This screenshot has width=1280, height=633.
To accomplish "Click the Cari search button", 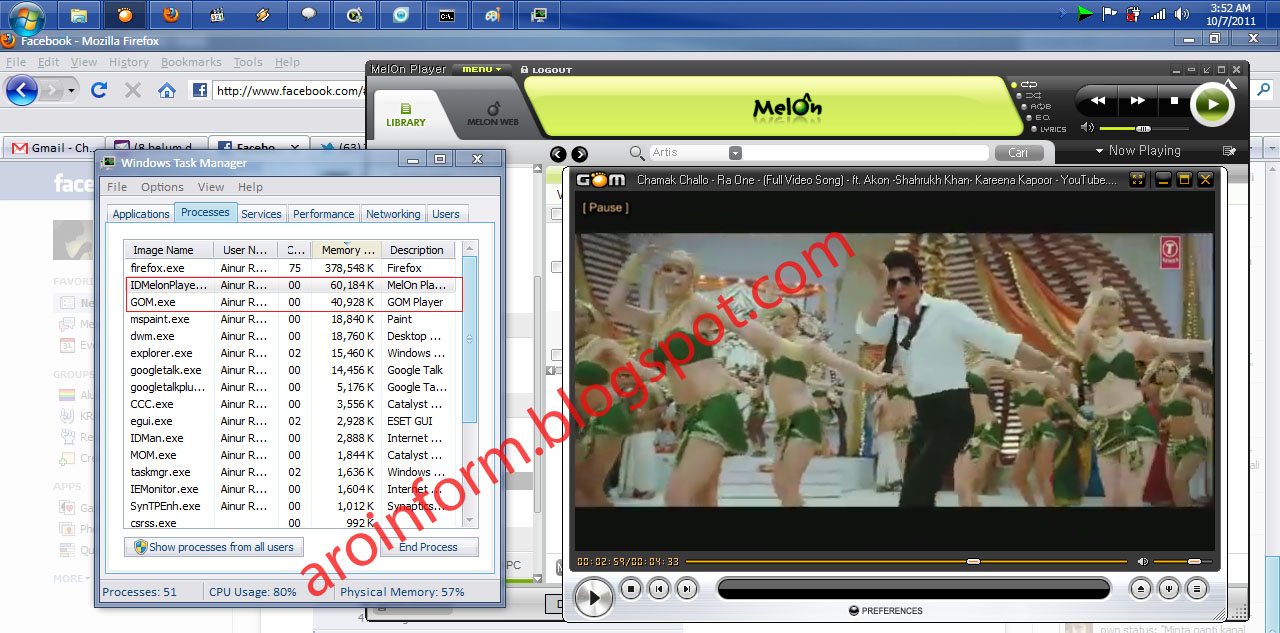I will click(1018, 153).
